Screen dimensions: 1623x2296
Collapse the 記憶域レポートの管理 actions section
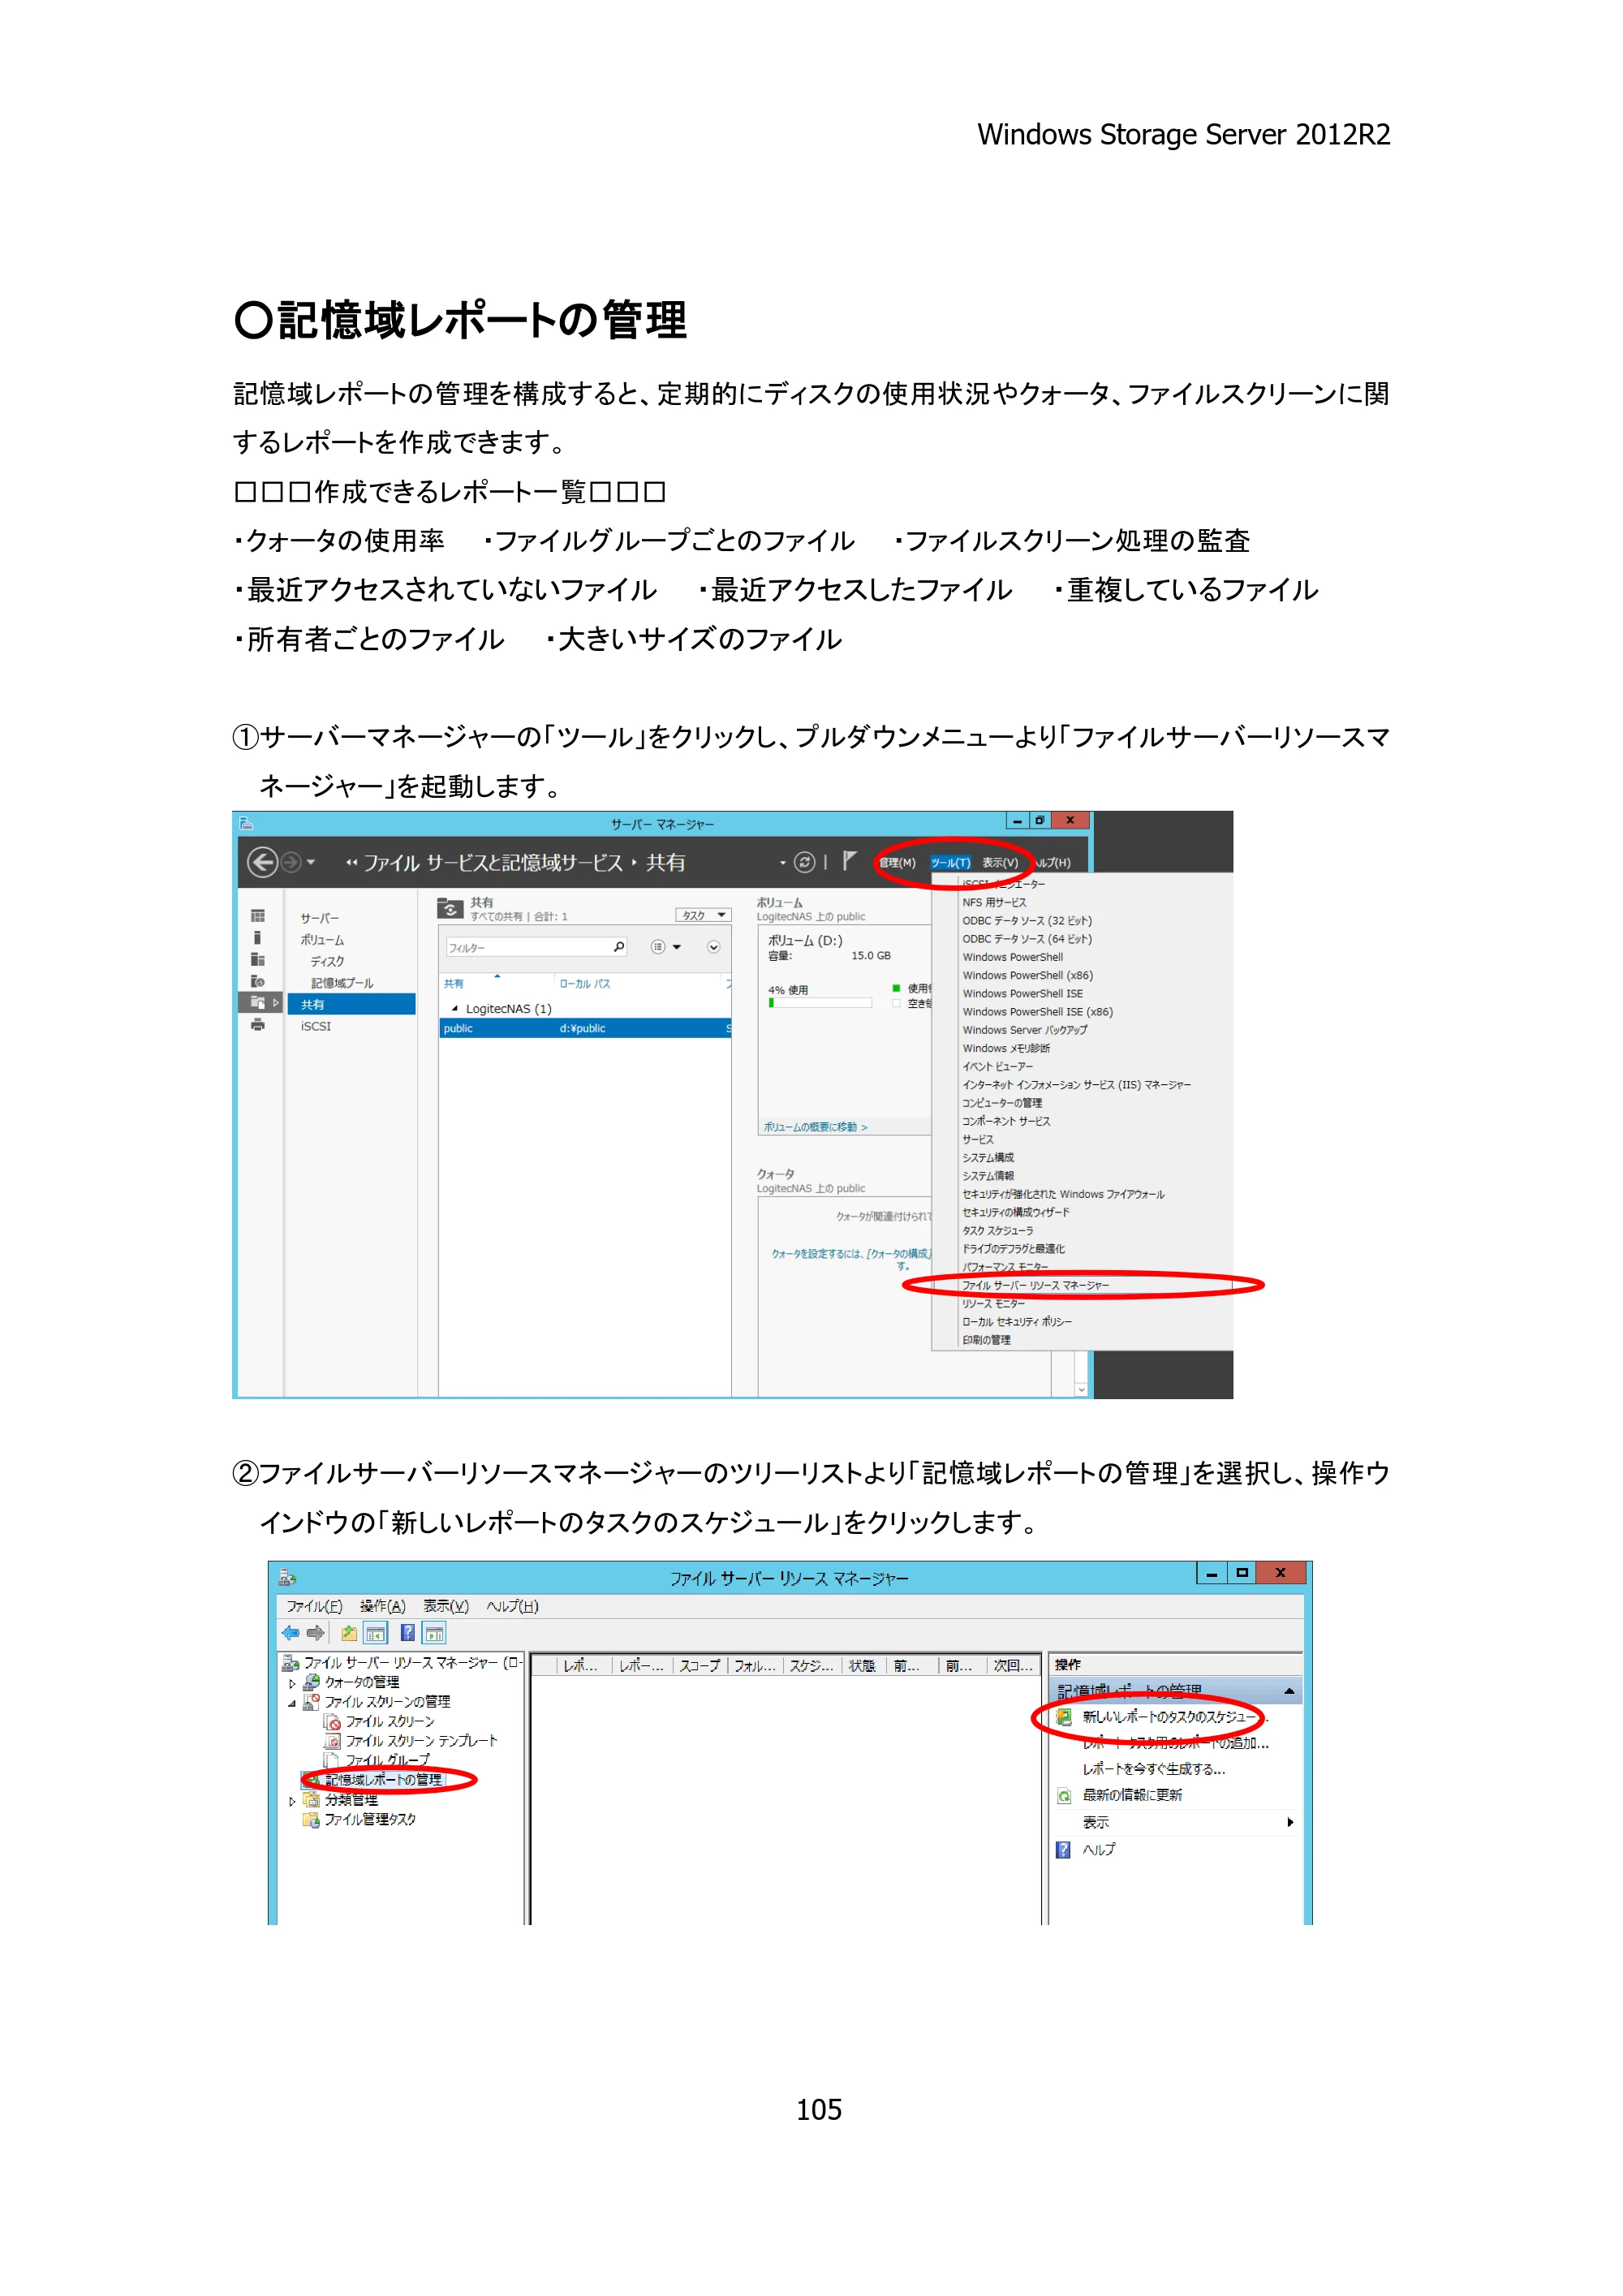(x=1289, y=1691)
